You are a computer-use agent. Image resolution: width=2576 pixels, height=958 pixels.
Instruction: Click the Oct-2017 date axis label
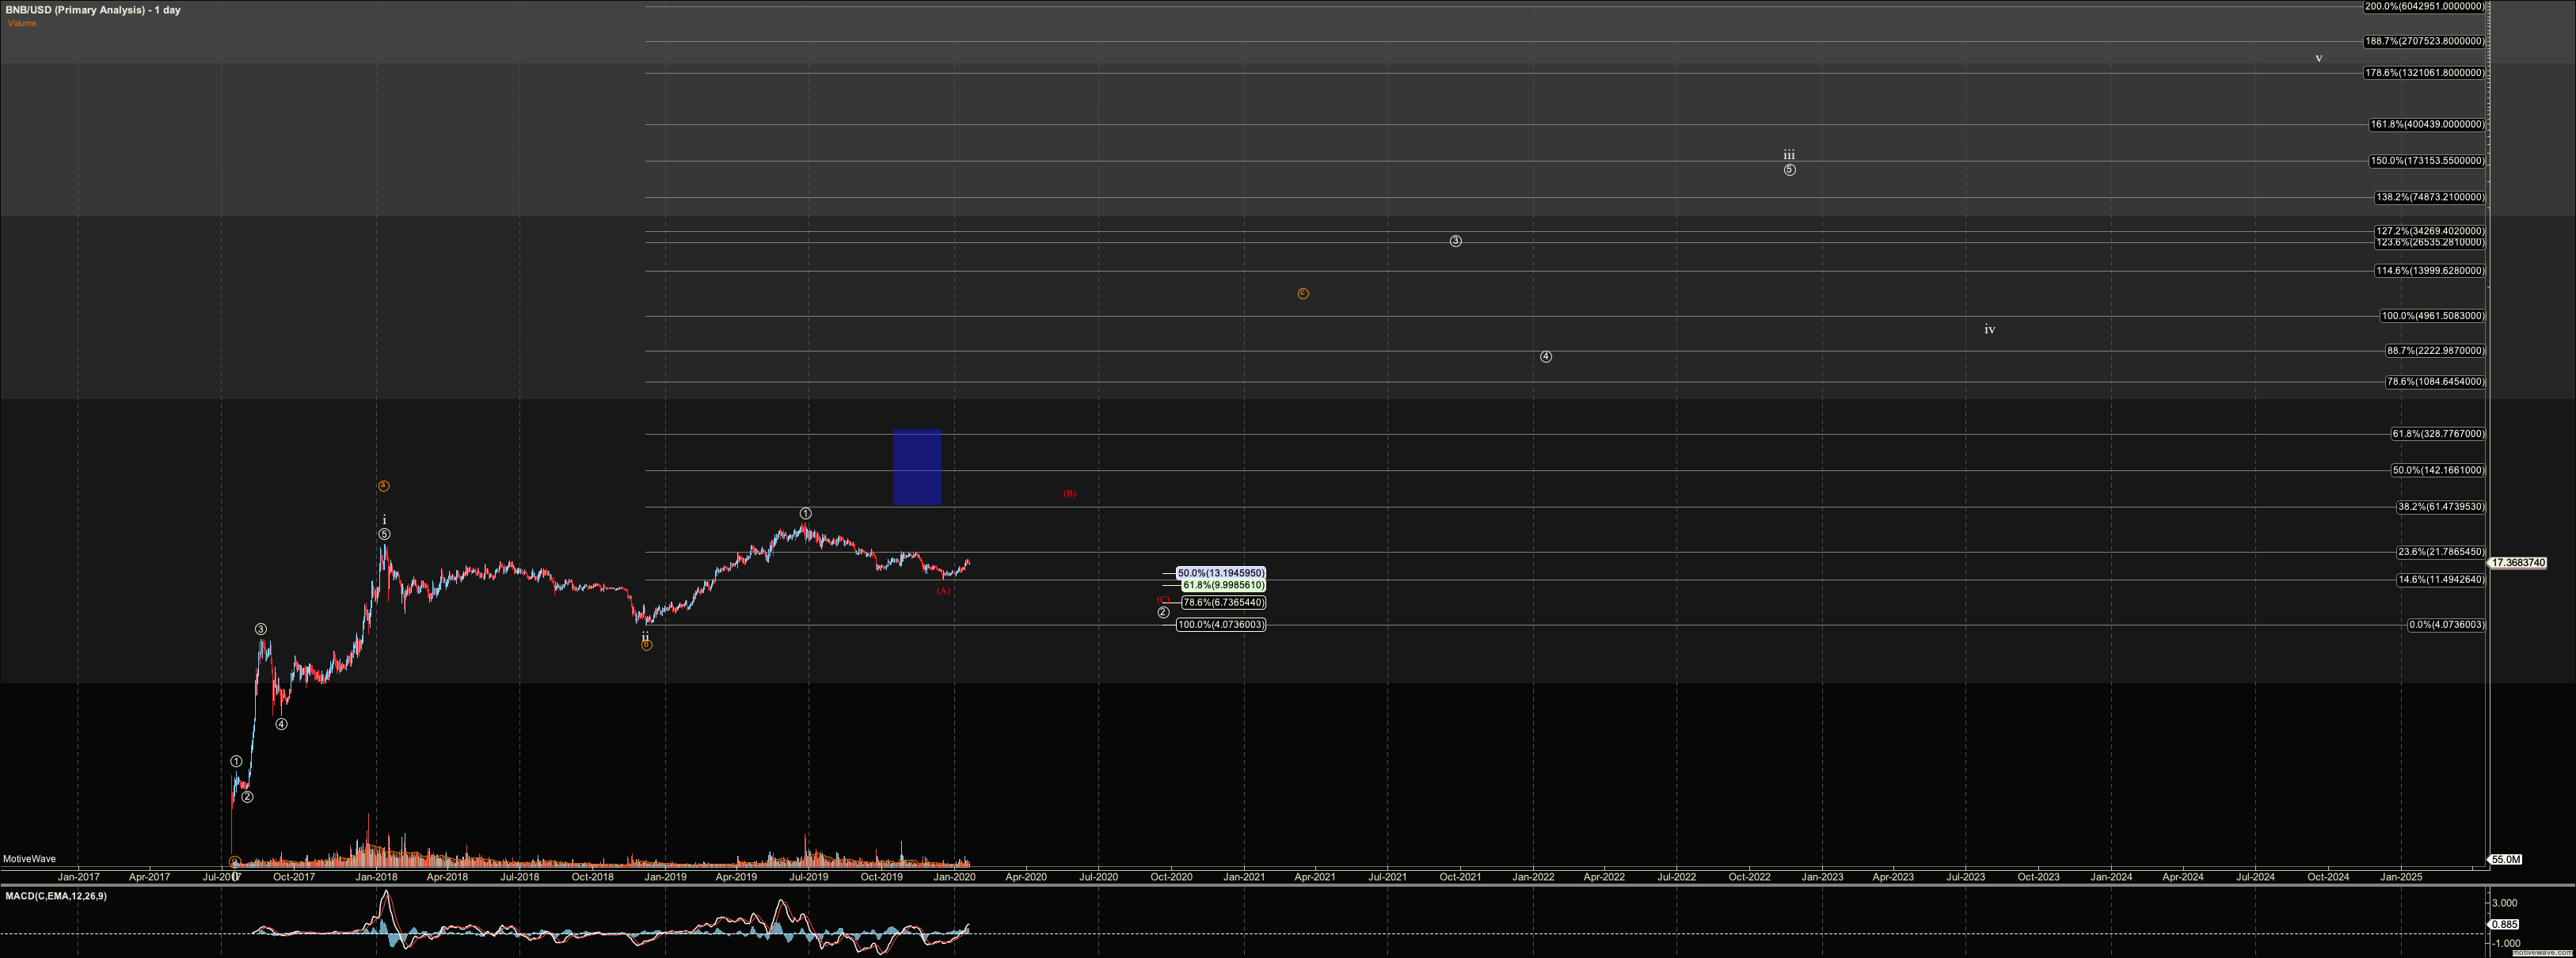tap(293, 877)
